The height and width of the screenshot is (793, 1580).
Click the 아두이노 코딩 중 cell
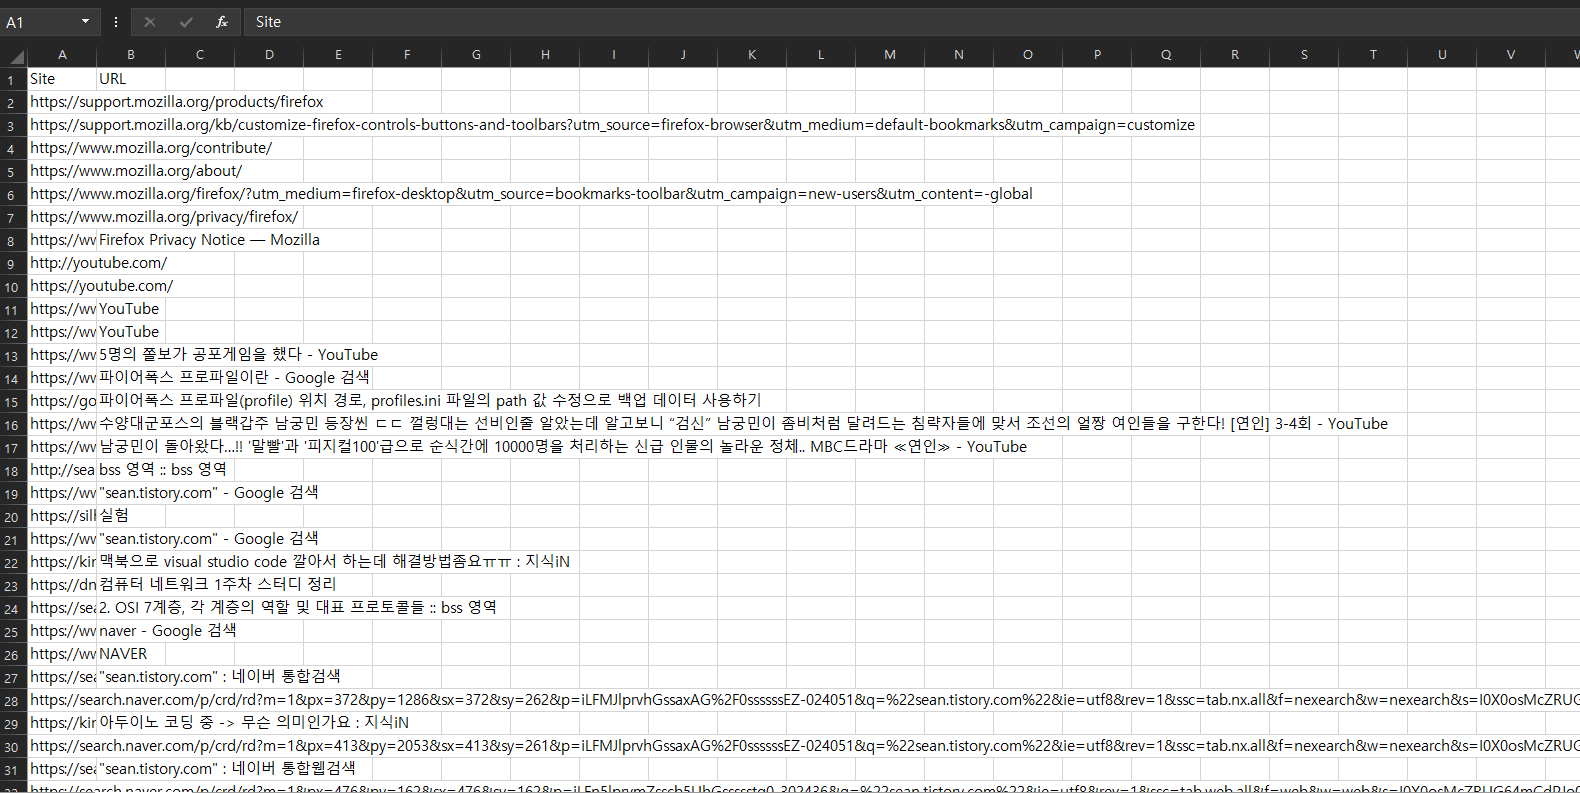[x=253, y=723]
